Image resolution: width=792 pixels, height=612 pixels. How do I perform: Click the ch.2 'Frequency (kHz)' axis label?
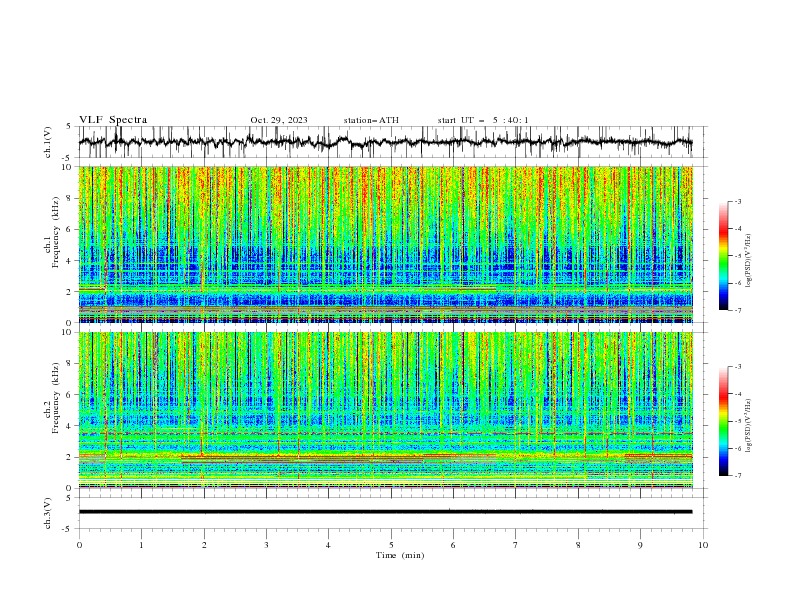point(55,398)
